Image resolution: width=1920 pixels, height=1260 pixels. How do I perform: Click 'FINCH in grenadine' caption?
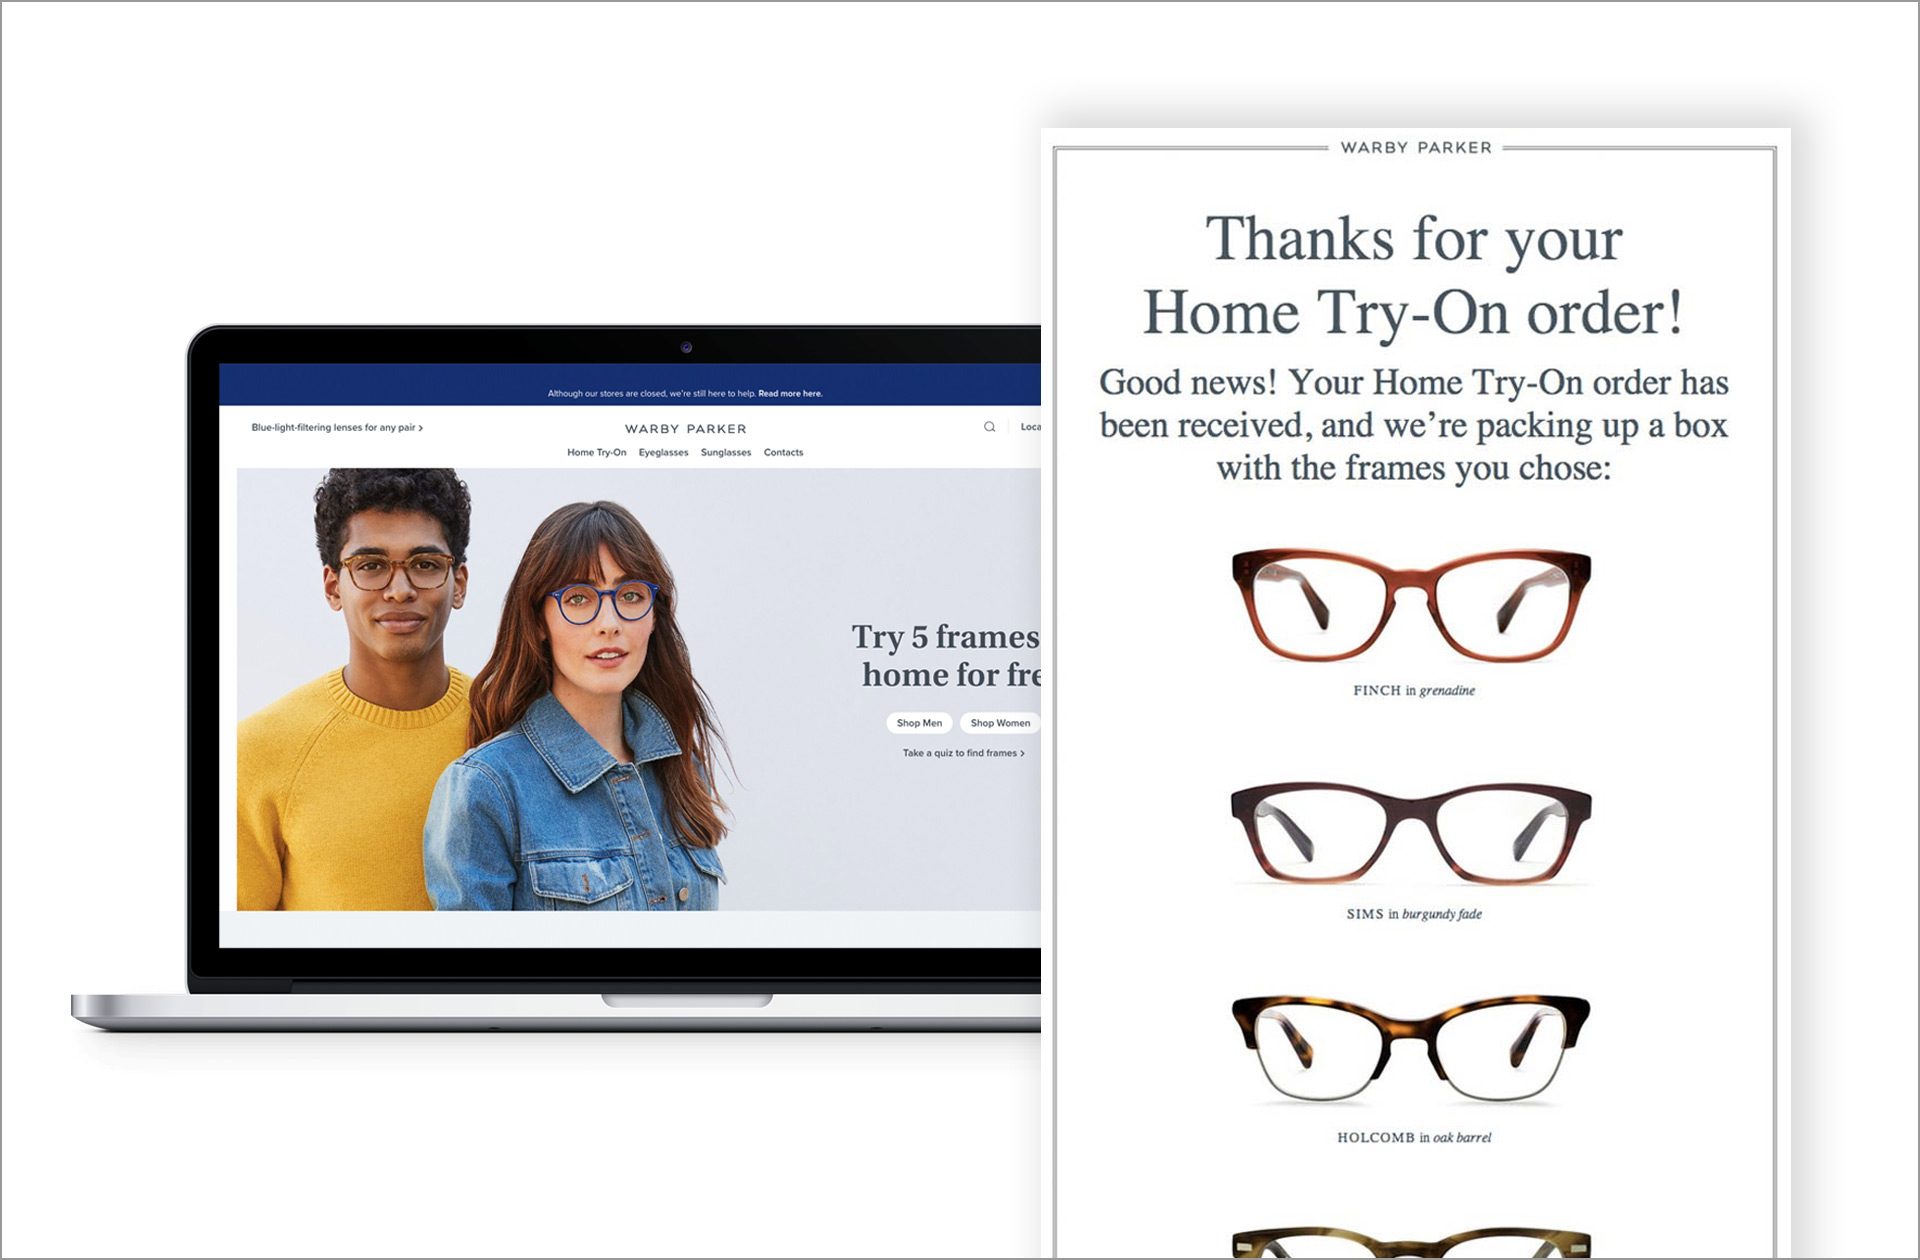click(x=1414, y=691)
